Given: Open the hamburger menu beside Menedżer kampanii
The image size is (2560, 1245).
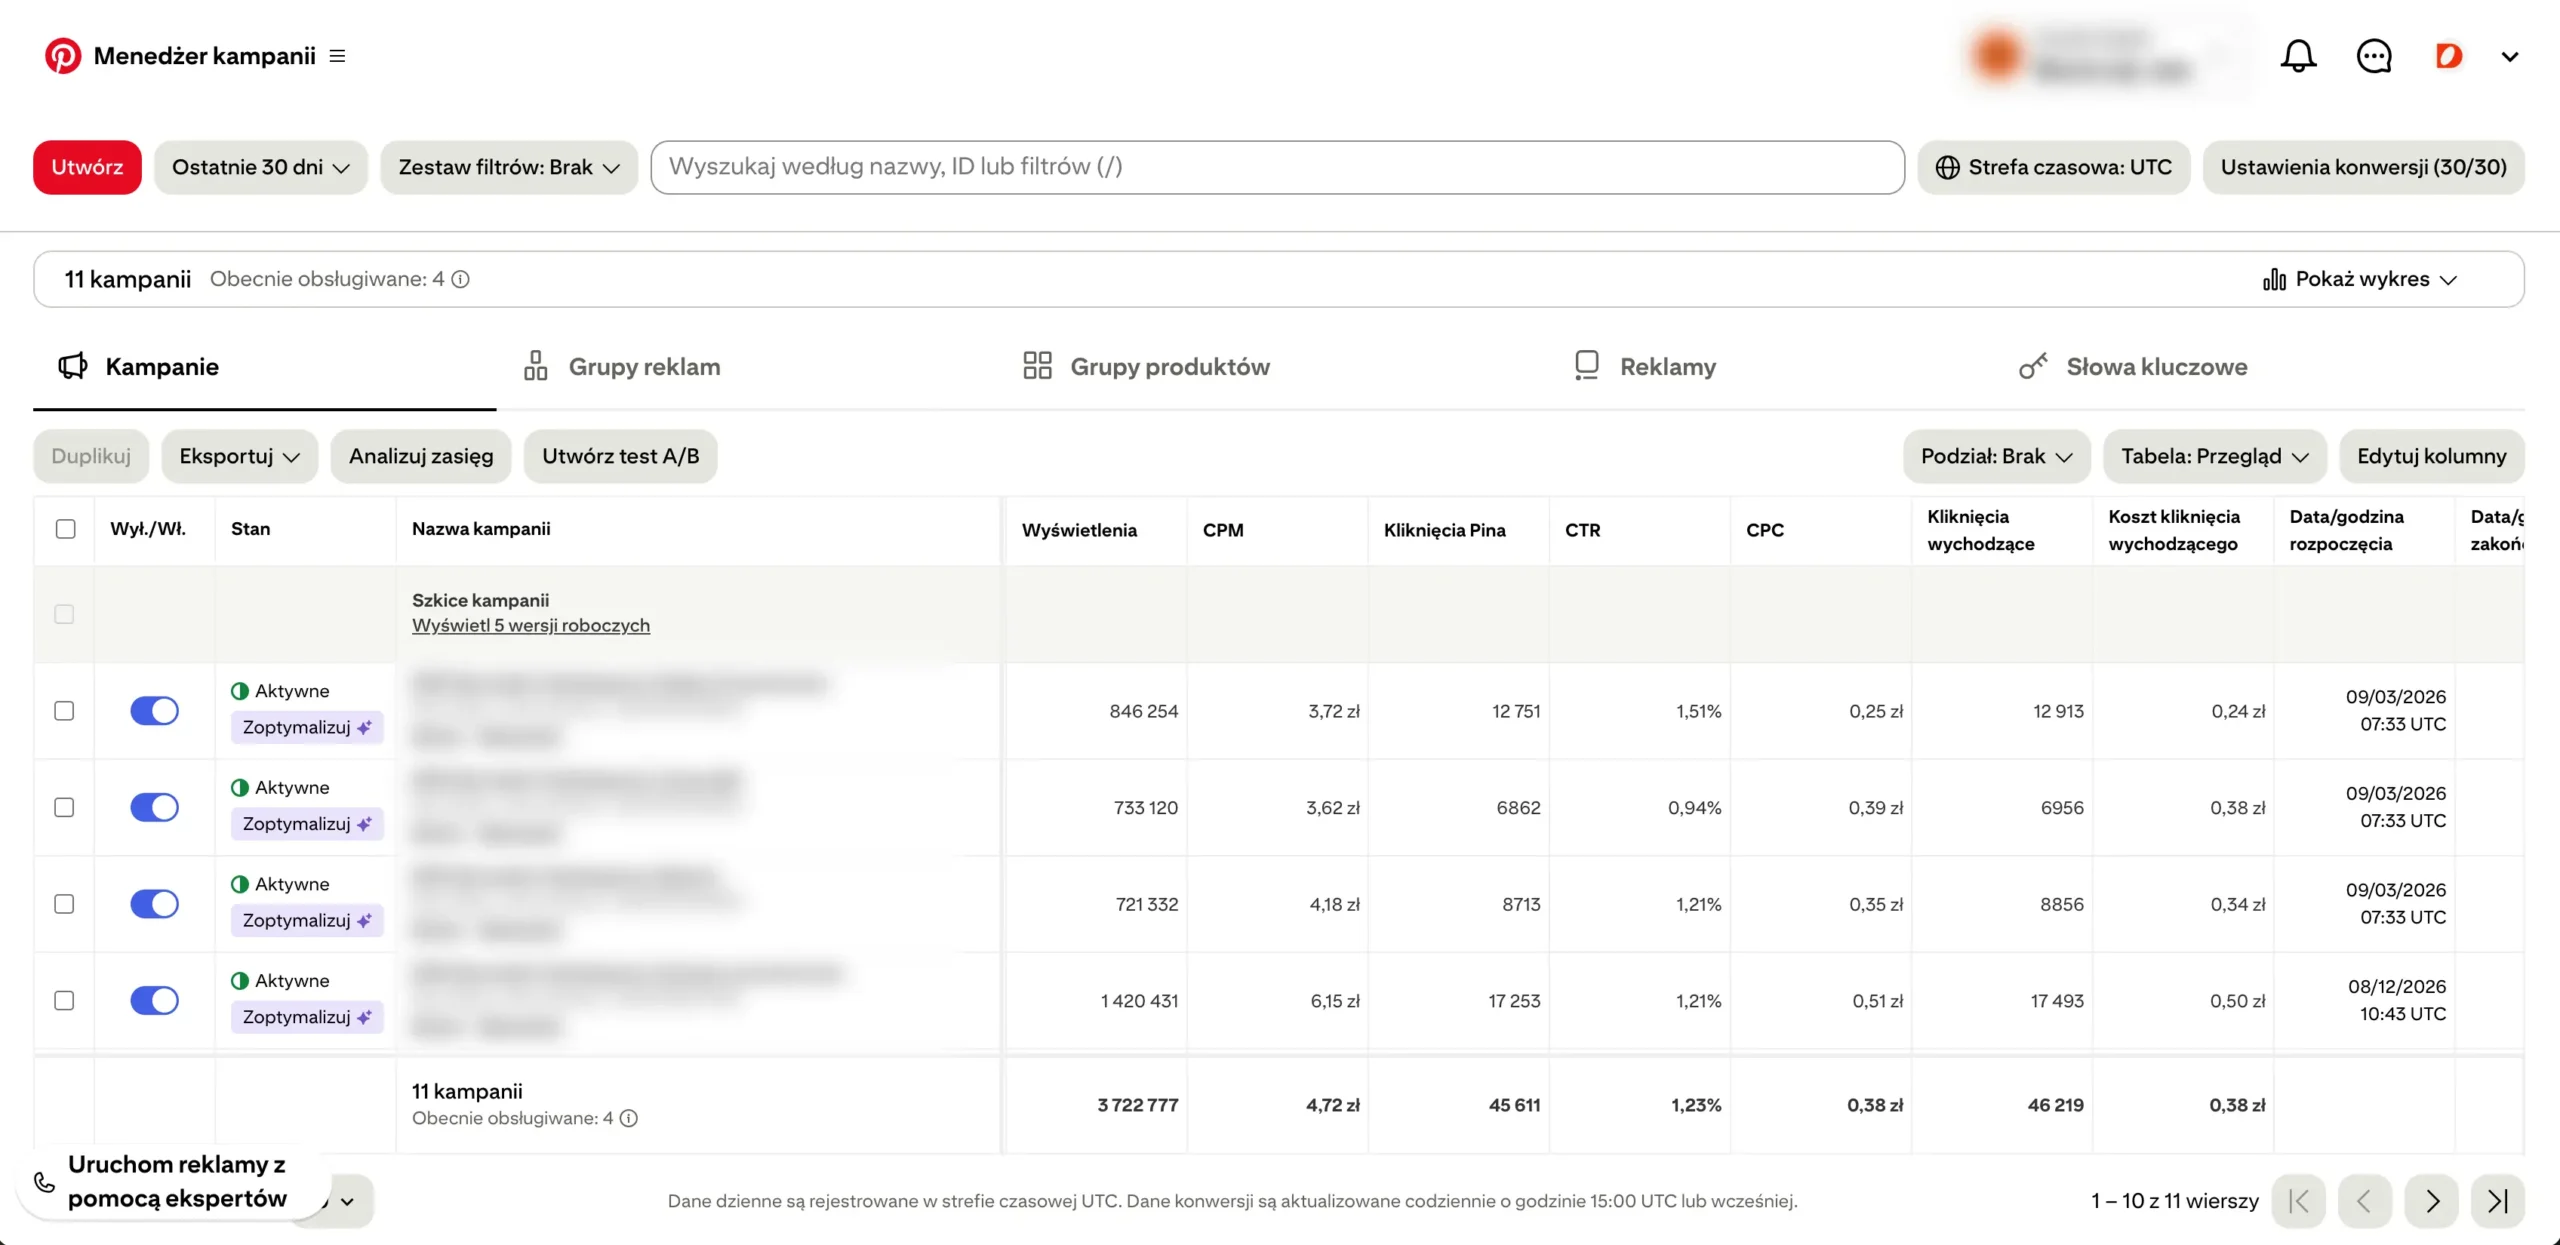Looking at the screenshot, I should tap(338, 56).
